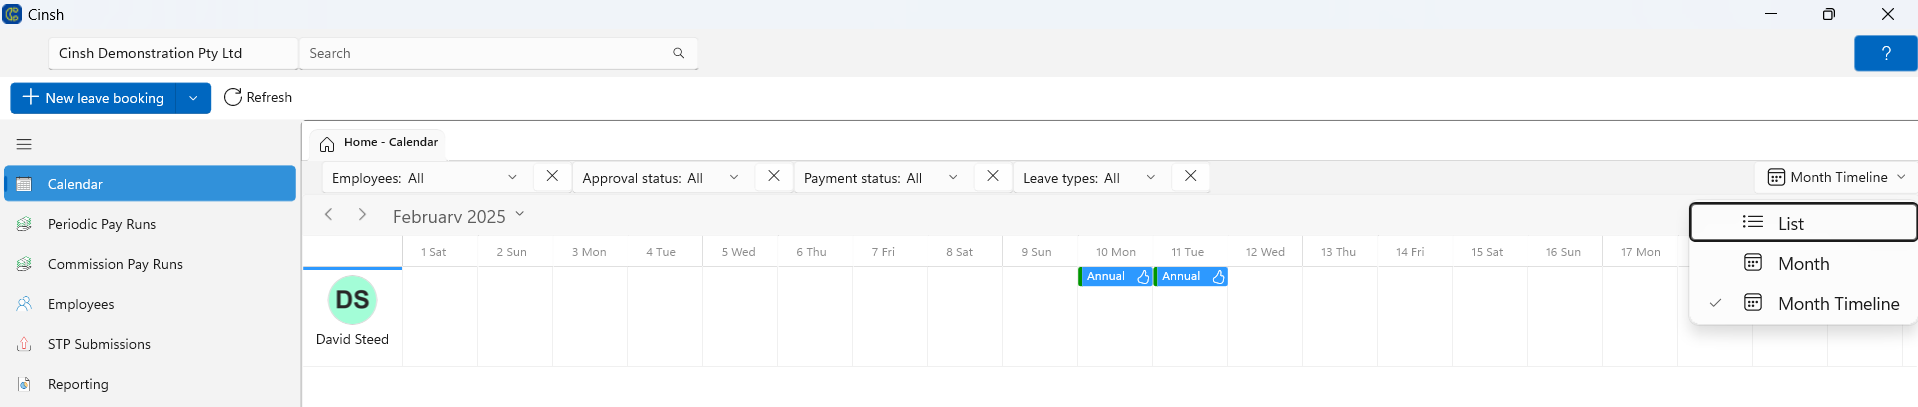Clear the Approval status filter

(773, 177)
